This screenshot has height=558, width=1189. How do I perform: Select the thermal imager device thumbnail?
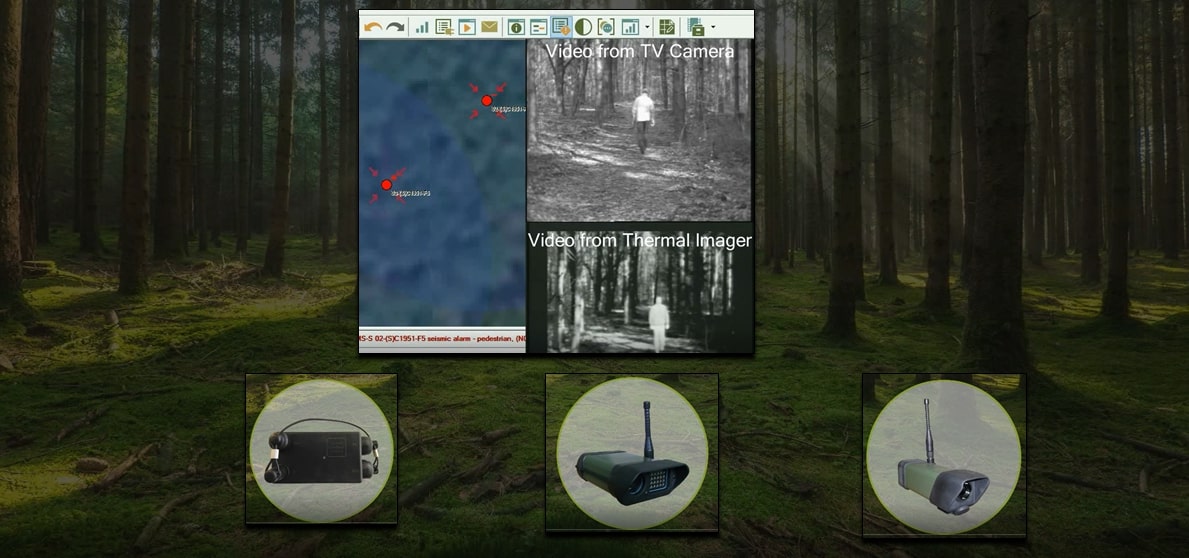[x=944, y=455]
